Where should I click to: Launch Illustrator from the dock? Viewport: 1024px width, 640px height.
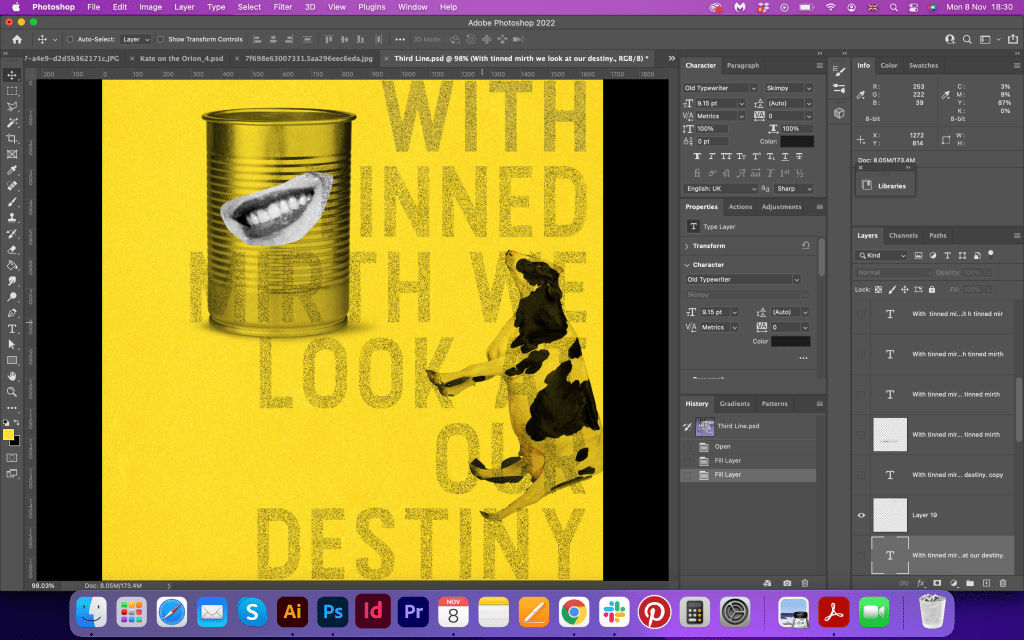[293, 610]
